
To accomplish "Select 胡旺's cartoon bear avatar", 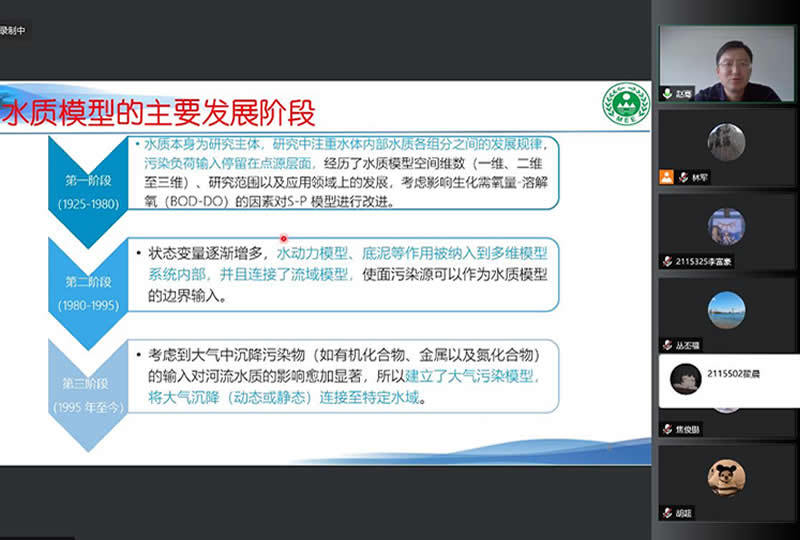I will [726, 478].
